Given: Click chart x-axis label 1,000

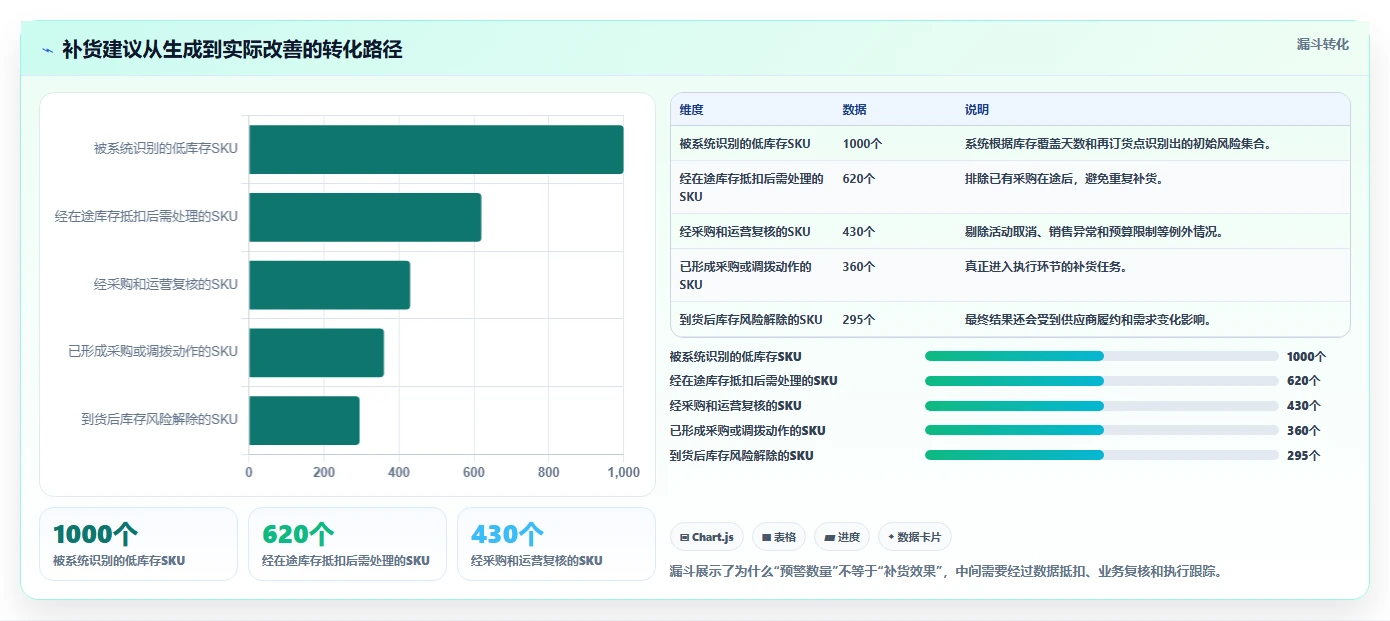Looking at the screenshot, I should pyautogui.click(x=623, y=473).
